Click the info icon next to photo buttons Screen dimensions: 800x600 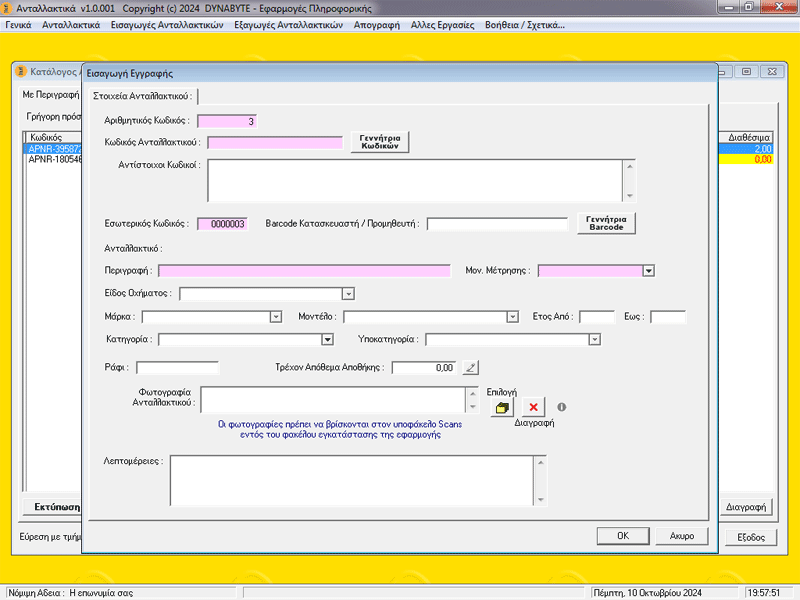pyautogui.click(x=562, y=407)
